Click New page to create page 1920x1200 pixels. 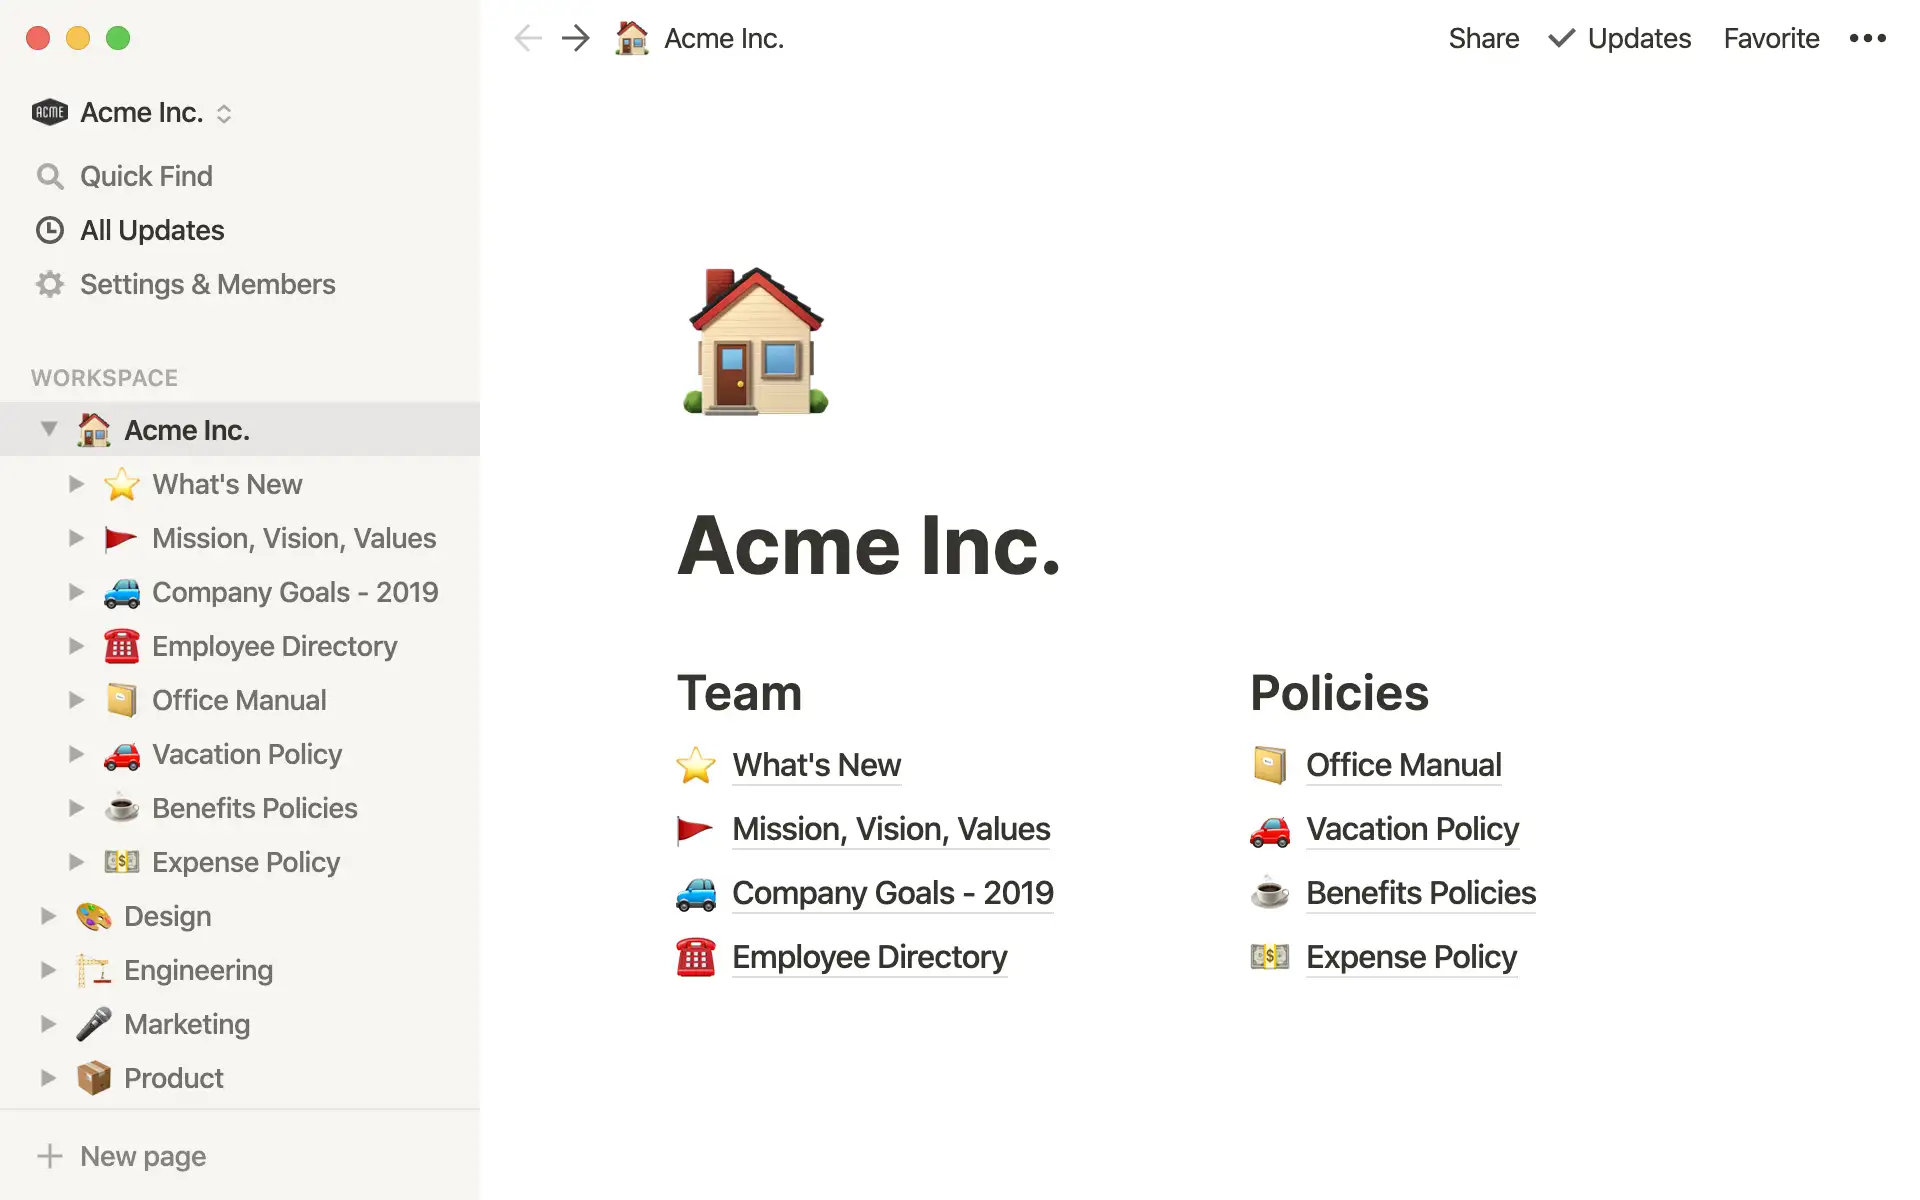[141, 1156]
